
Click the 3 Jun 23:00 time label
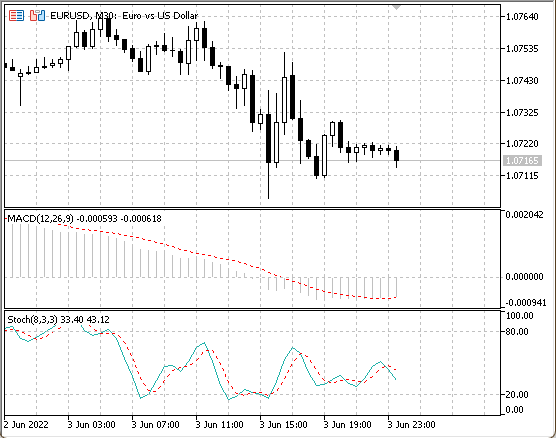pos(411,425)
